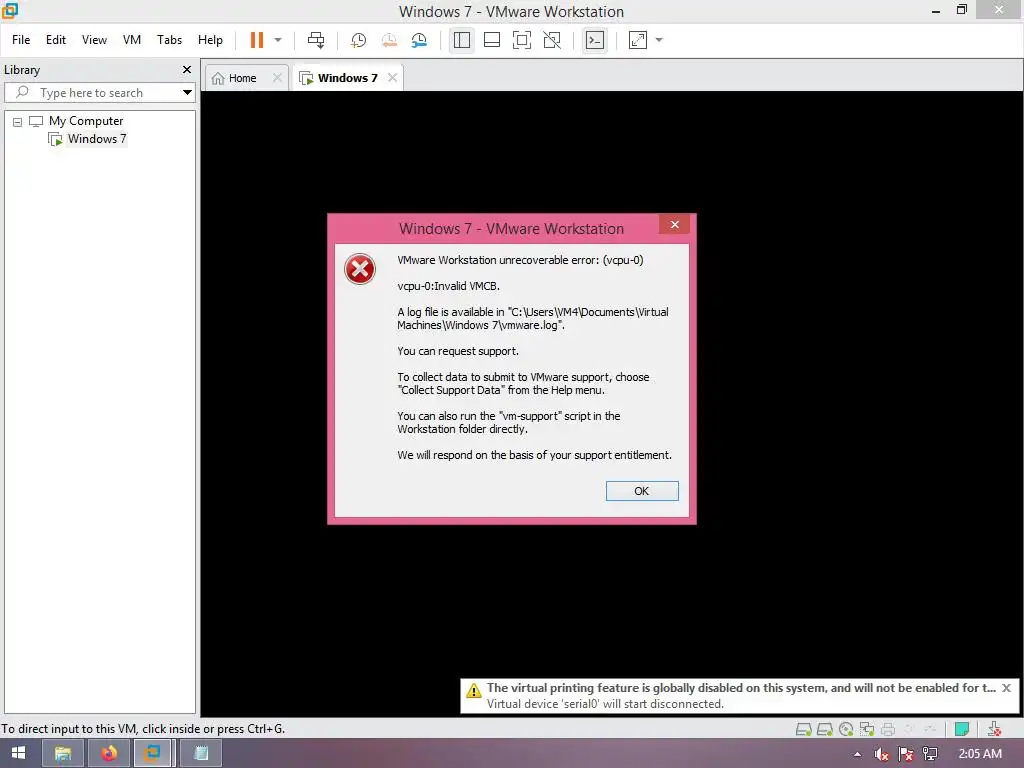Screen dimensions: 1024x768
Task: Click the stretch guest display icon
Action: click(x=638, y=40)
